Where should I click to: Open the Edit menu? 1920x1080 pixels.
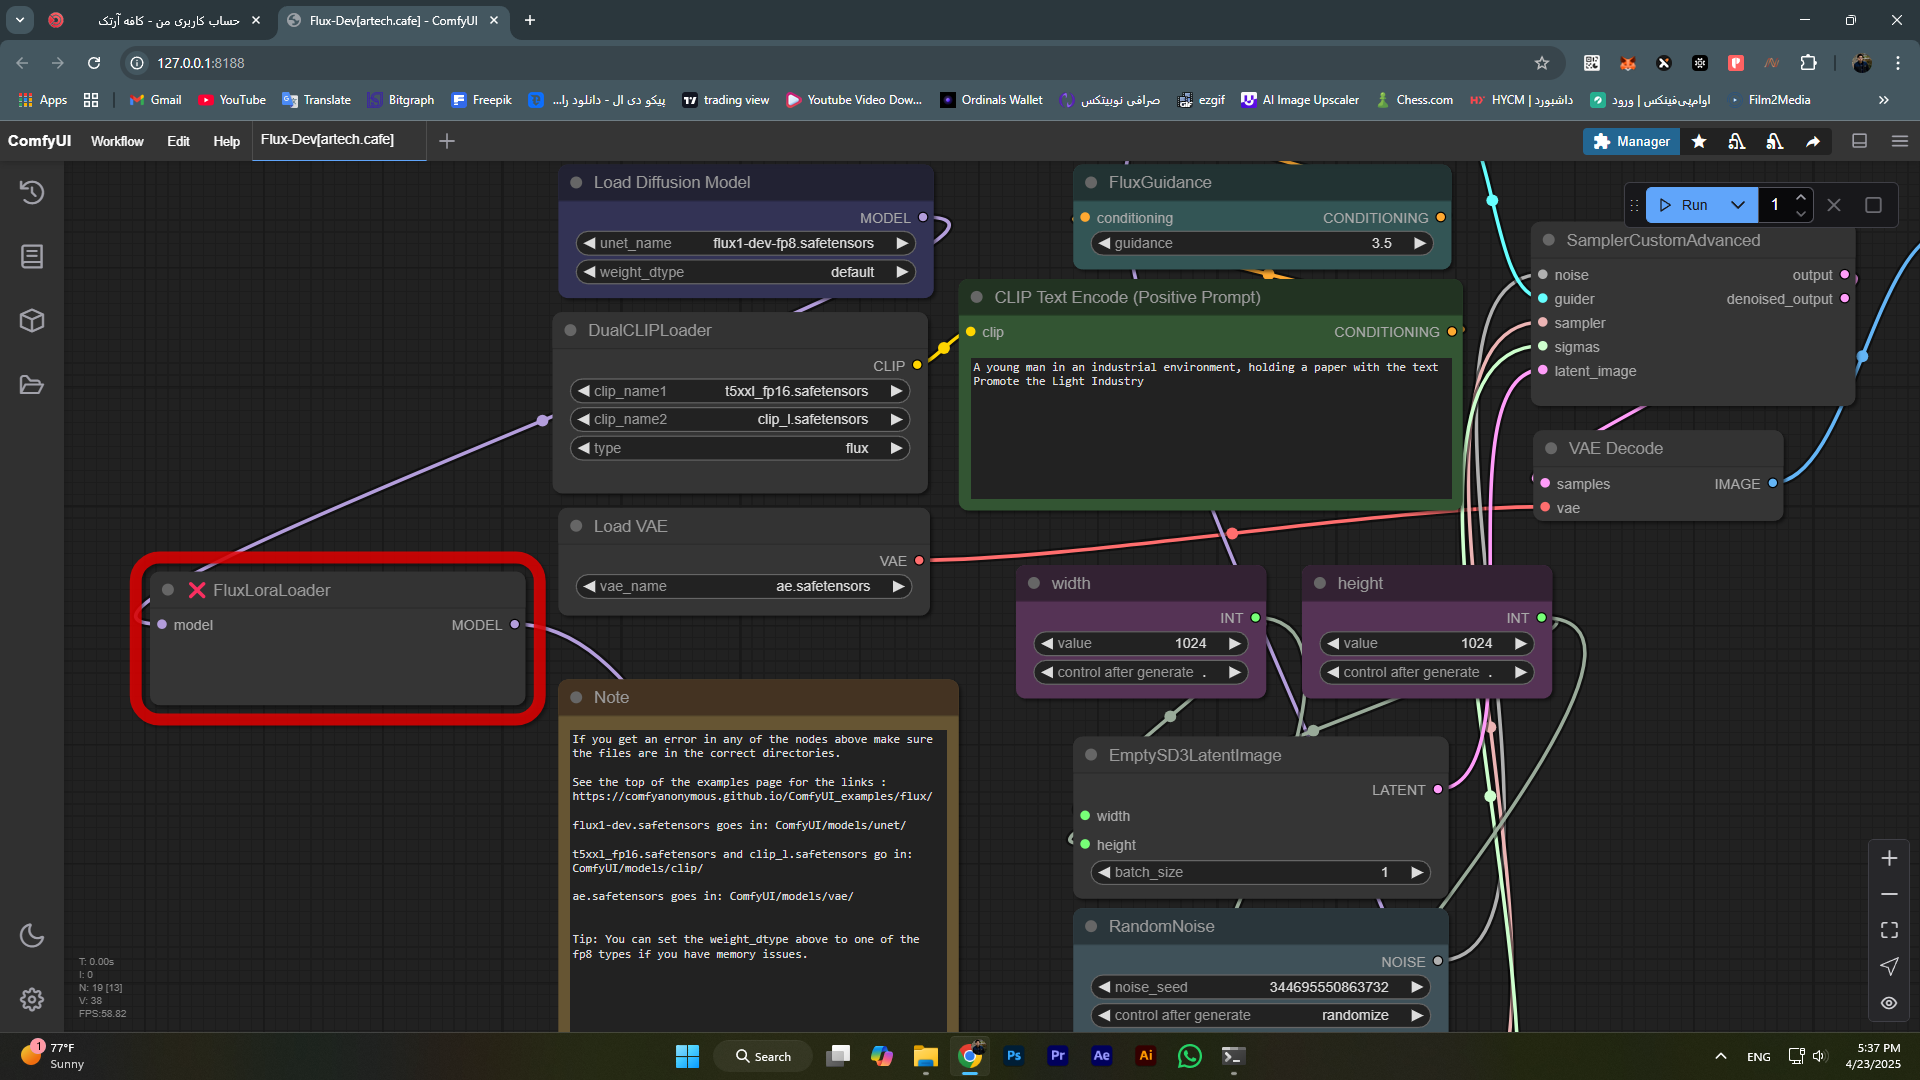pyautogui.click(x=178, y=141)
